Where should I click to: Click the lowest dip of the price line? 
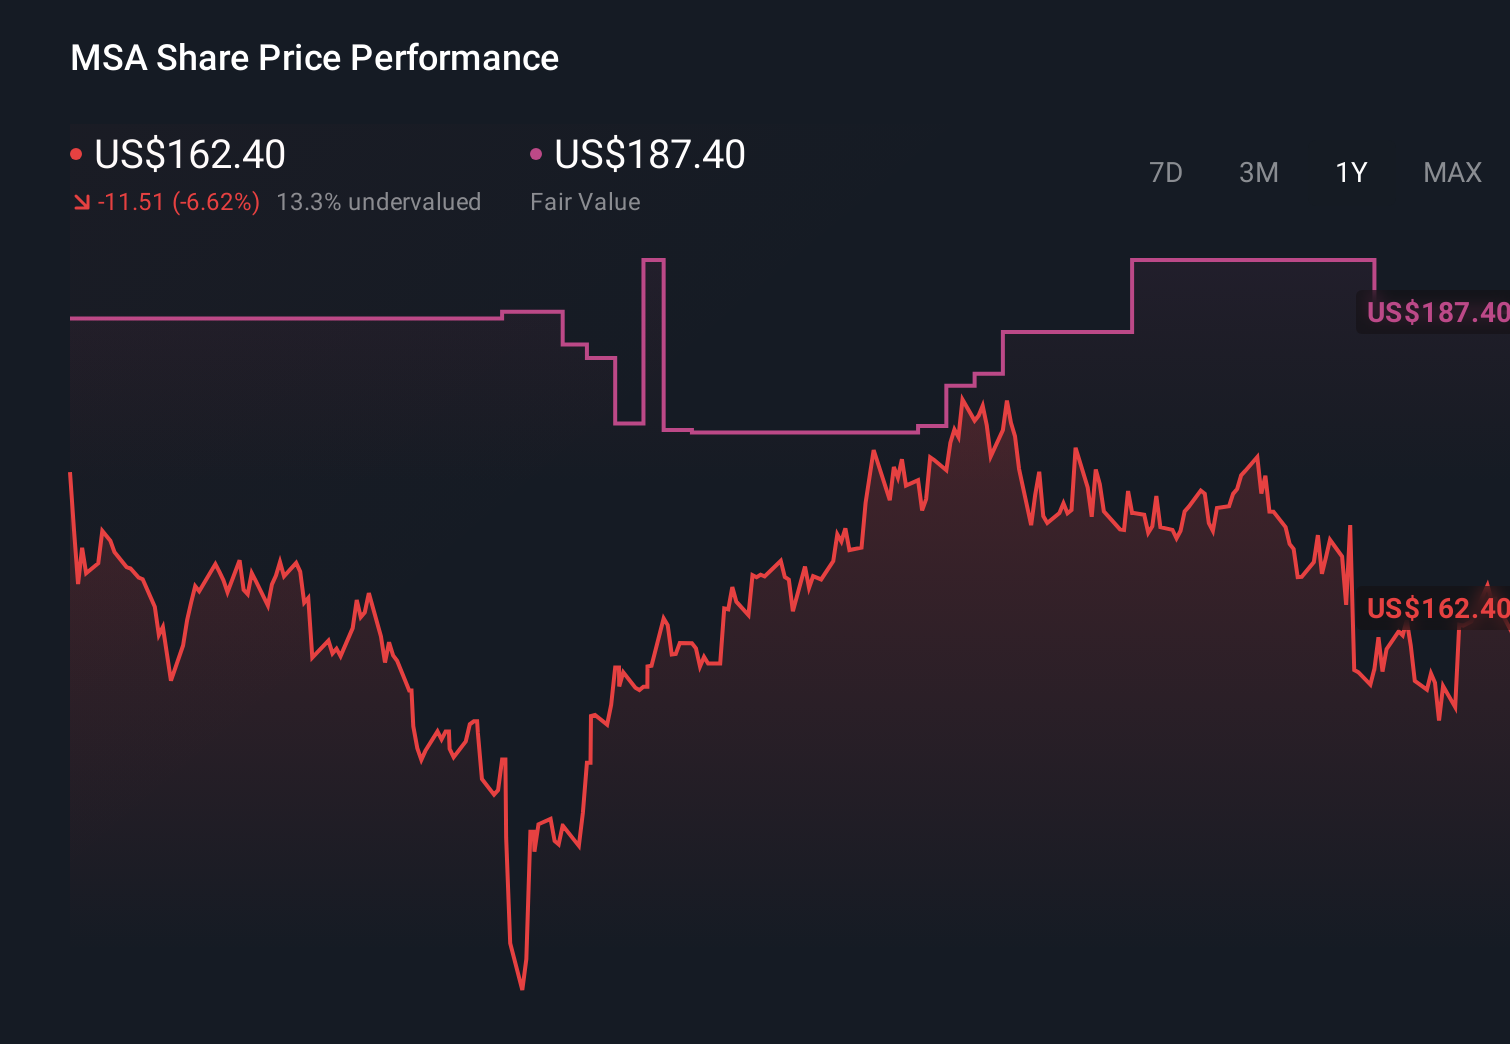(x=521, y=988)
